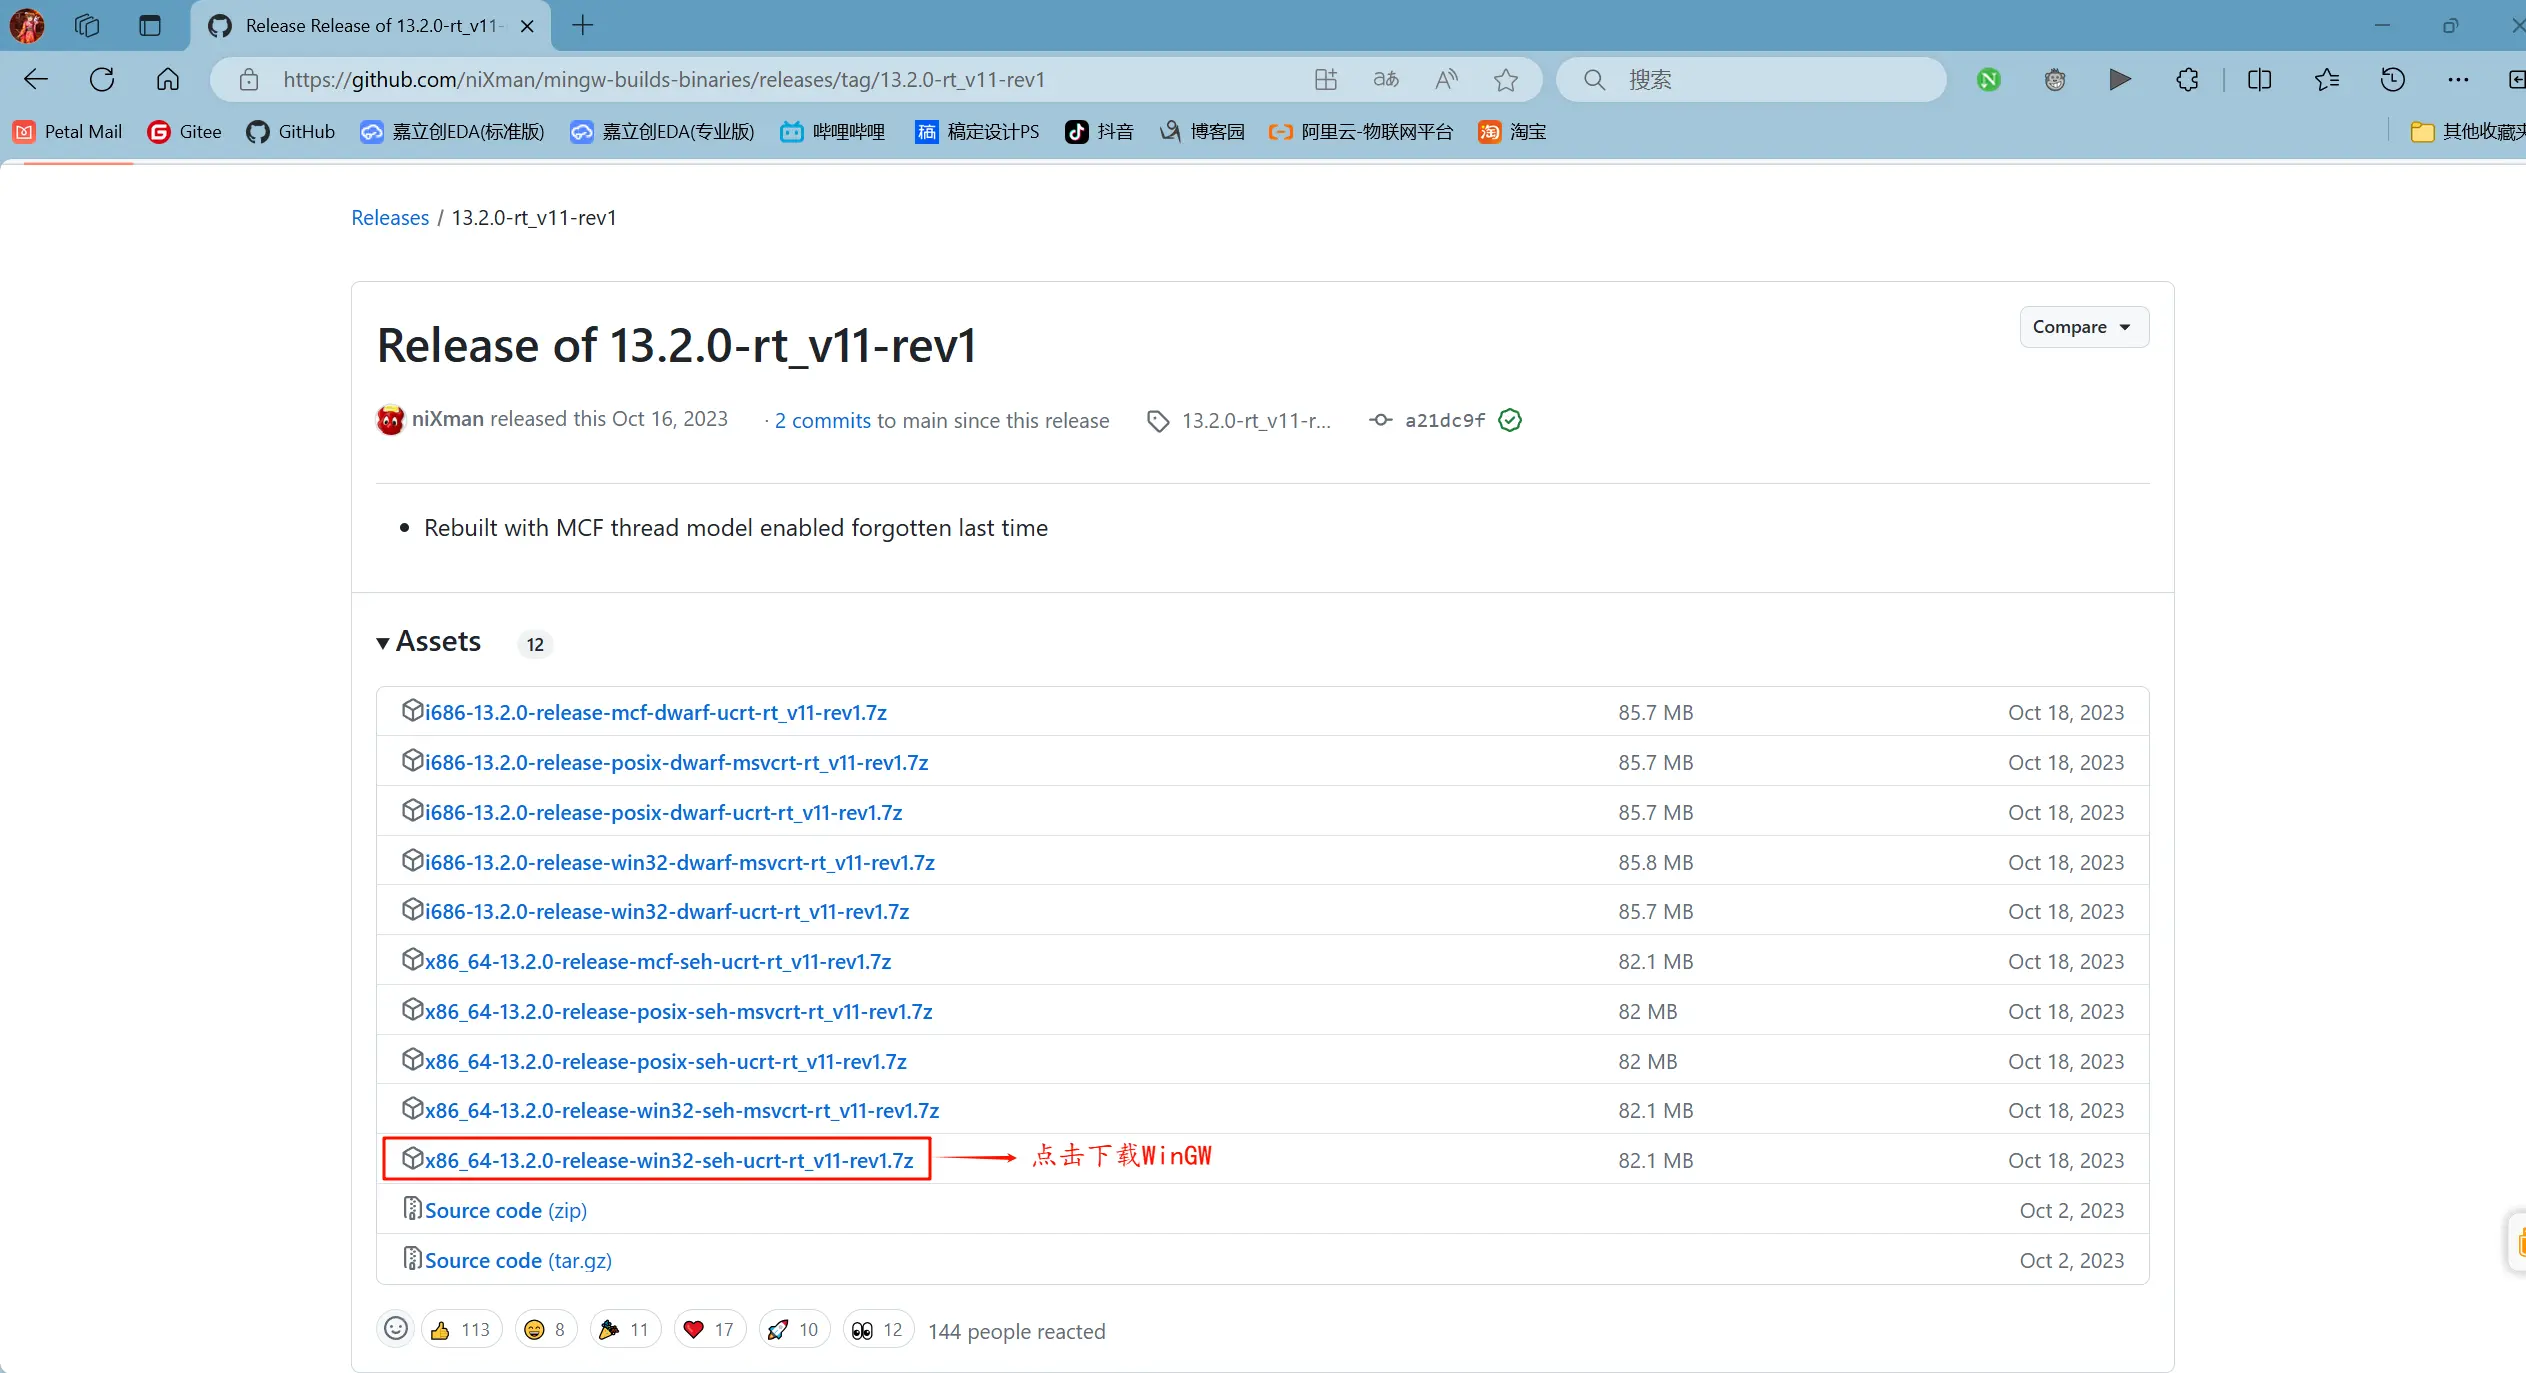Open the browser home page

pos(168,79)
